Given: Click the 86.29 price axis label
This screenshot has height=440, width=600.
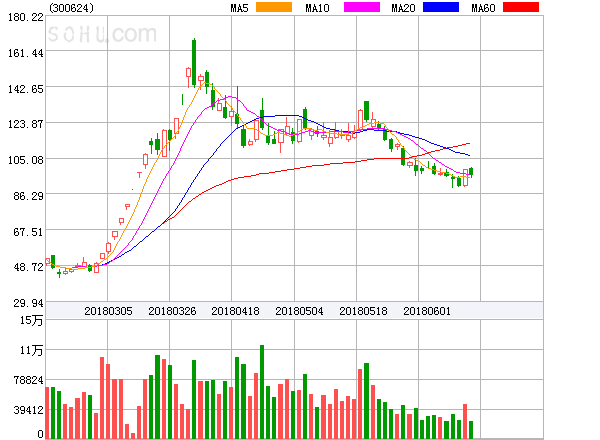Looking at the screenshot, I should click(28, 196).
